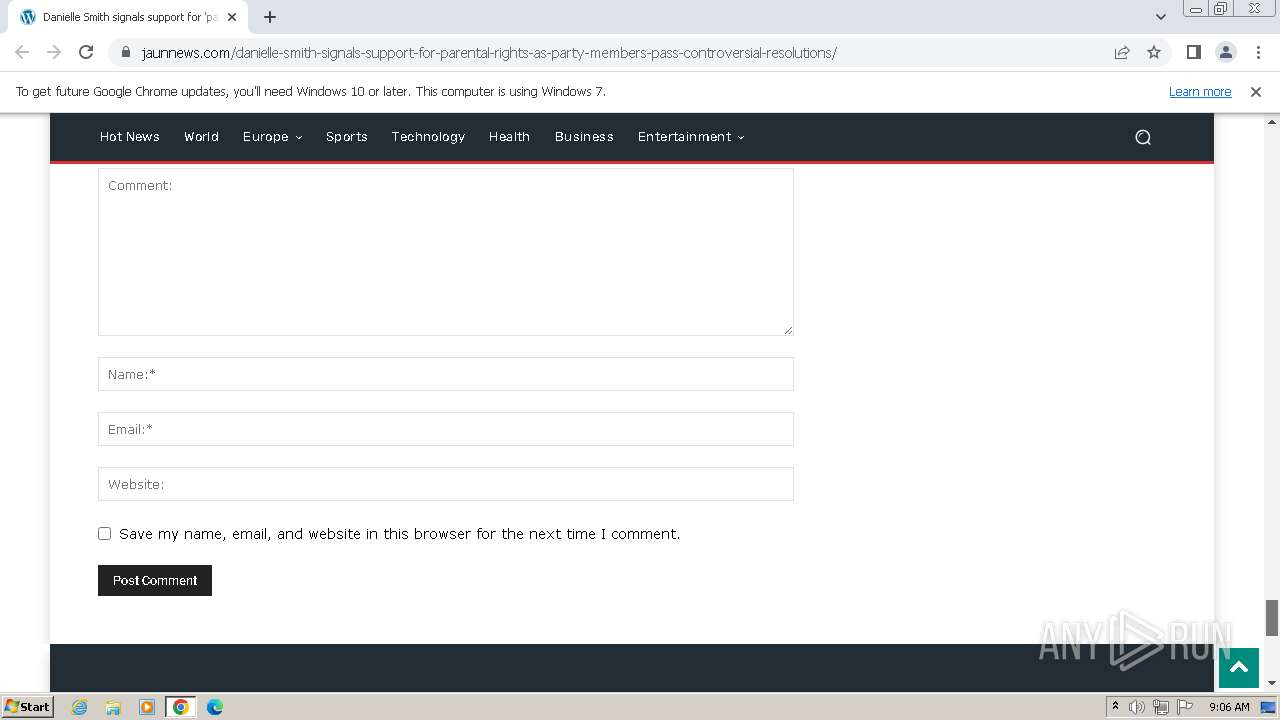Open the site search magnifier icon
Screen dimensions: 1280x720
1143,137
